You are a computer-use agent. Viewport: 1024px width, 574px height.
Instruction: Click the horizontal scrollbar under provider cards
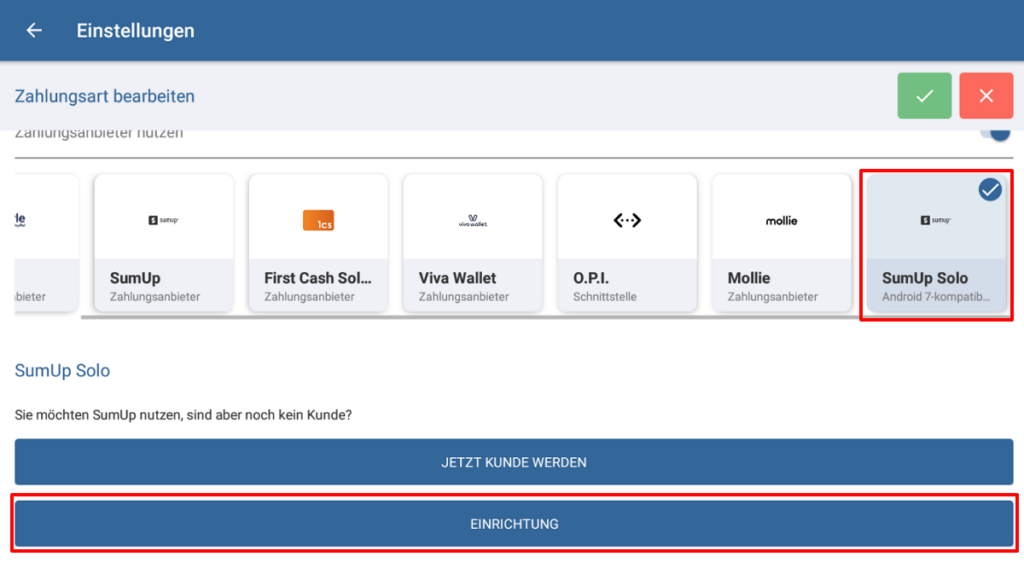click(470, 317)
